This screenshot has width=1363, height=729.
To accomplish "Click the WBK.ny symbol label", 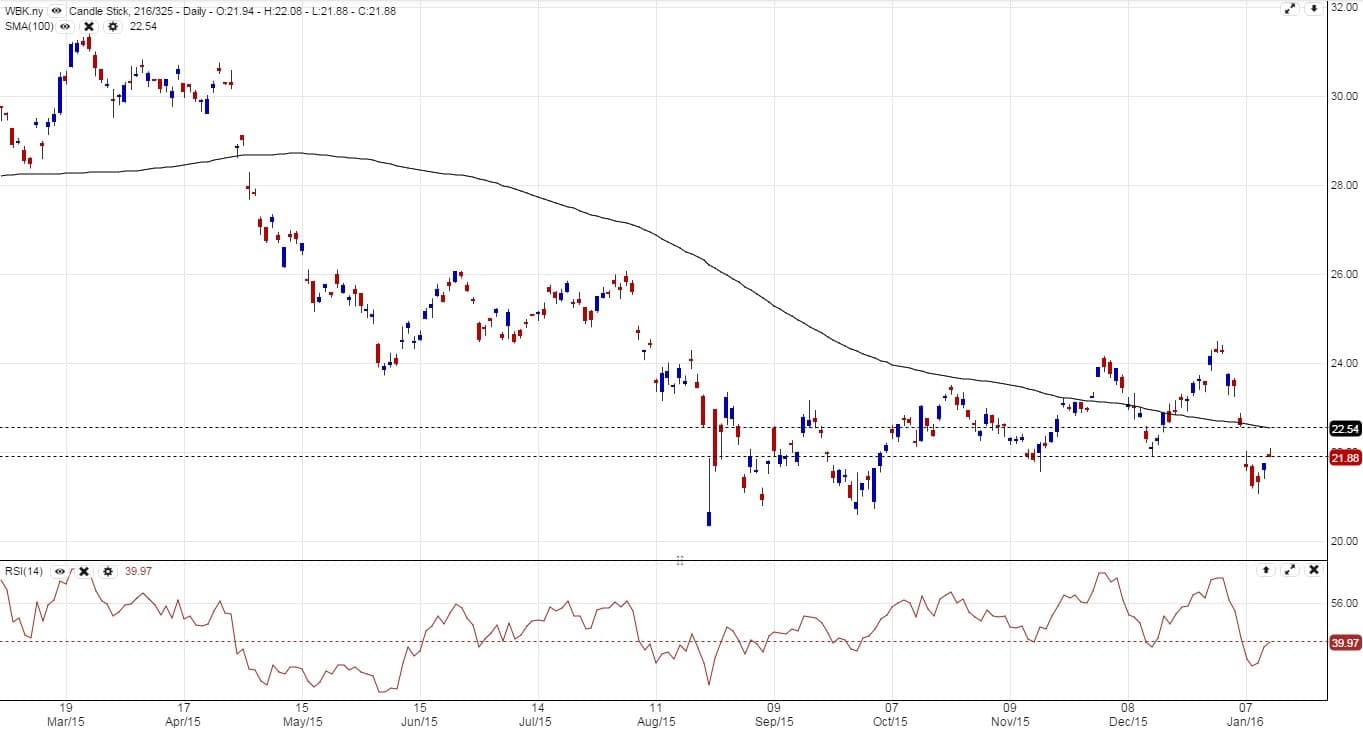I will tap(24, 11).
